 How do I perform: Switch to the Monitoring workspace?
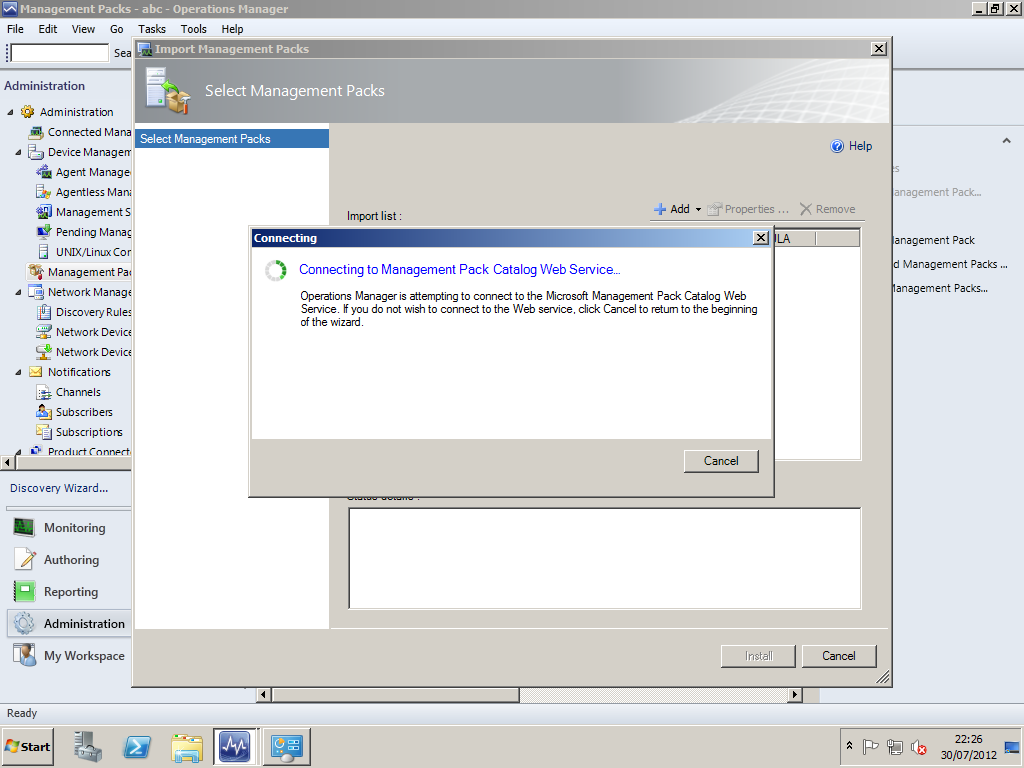pyautogui.click(x=69, y=528)
